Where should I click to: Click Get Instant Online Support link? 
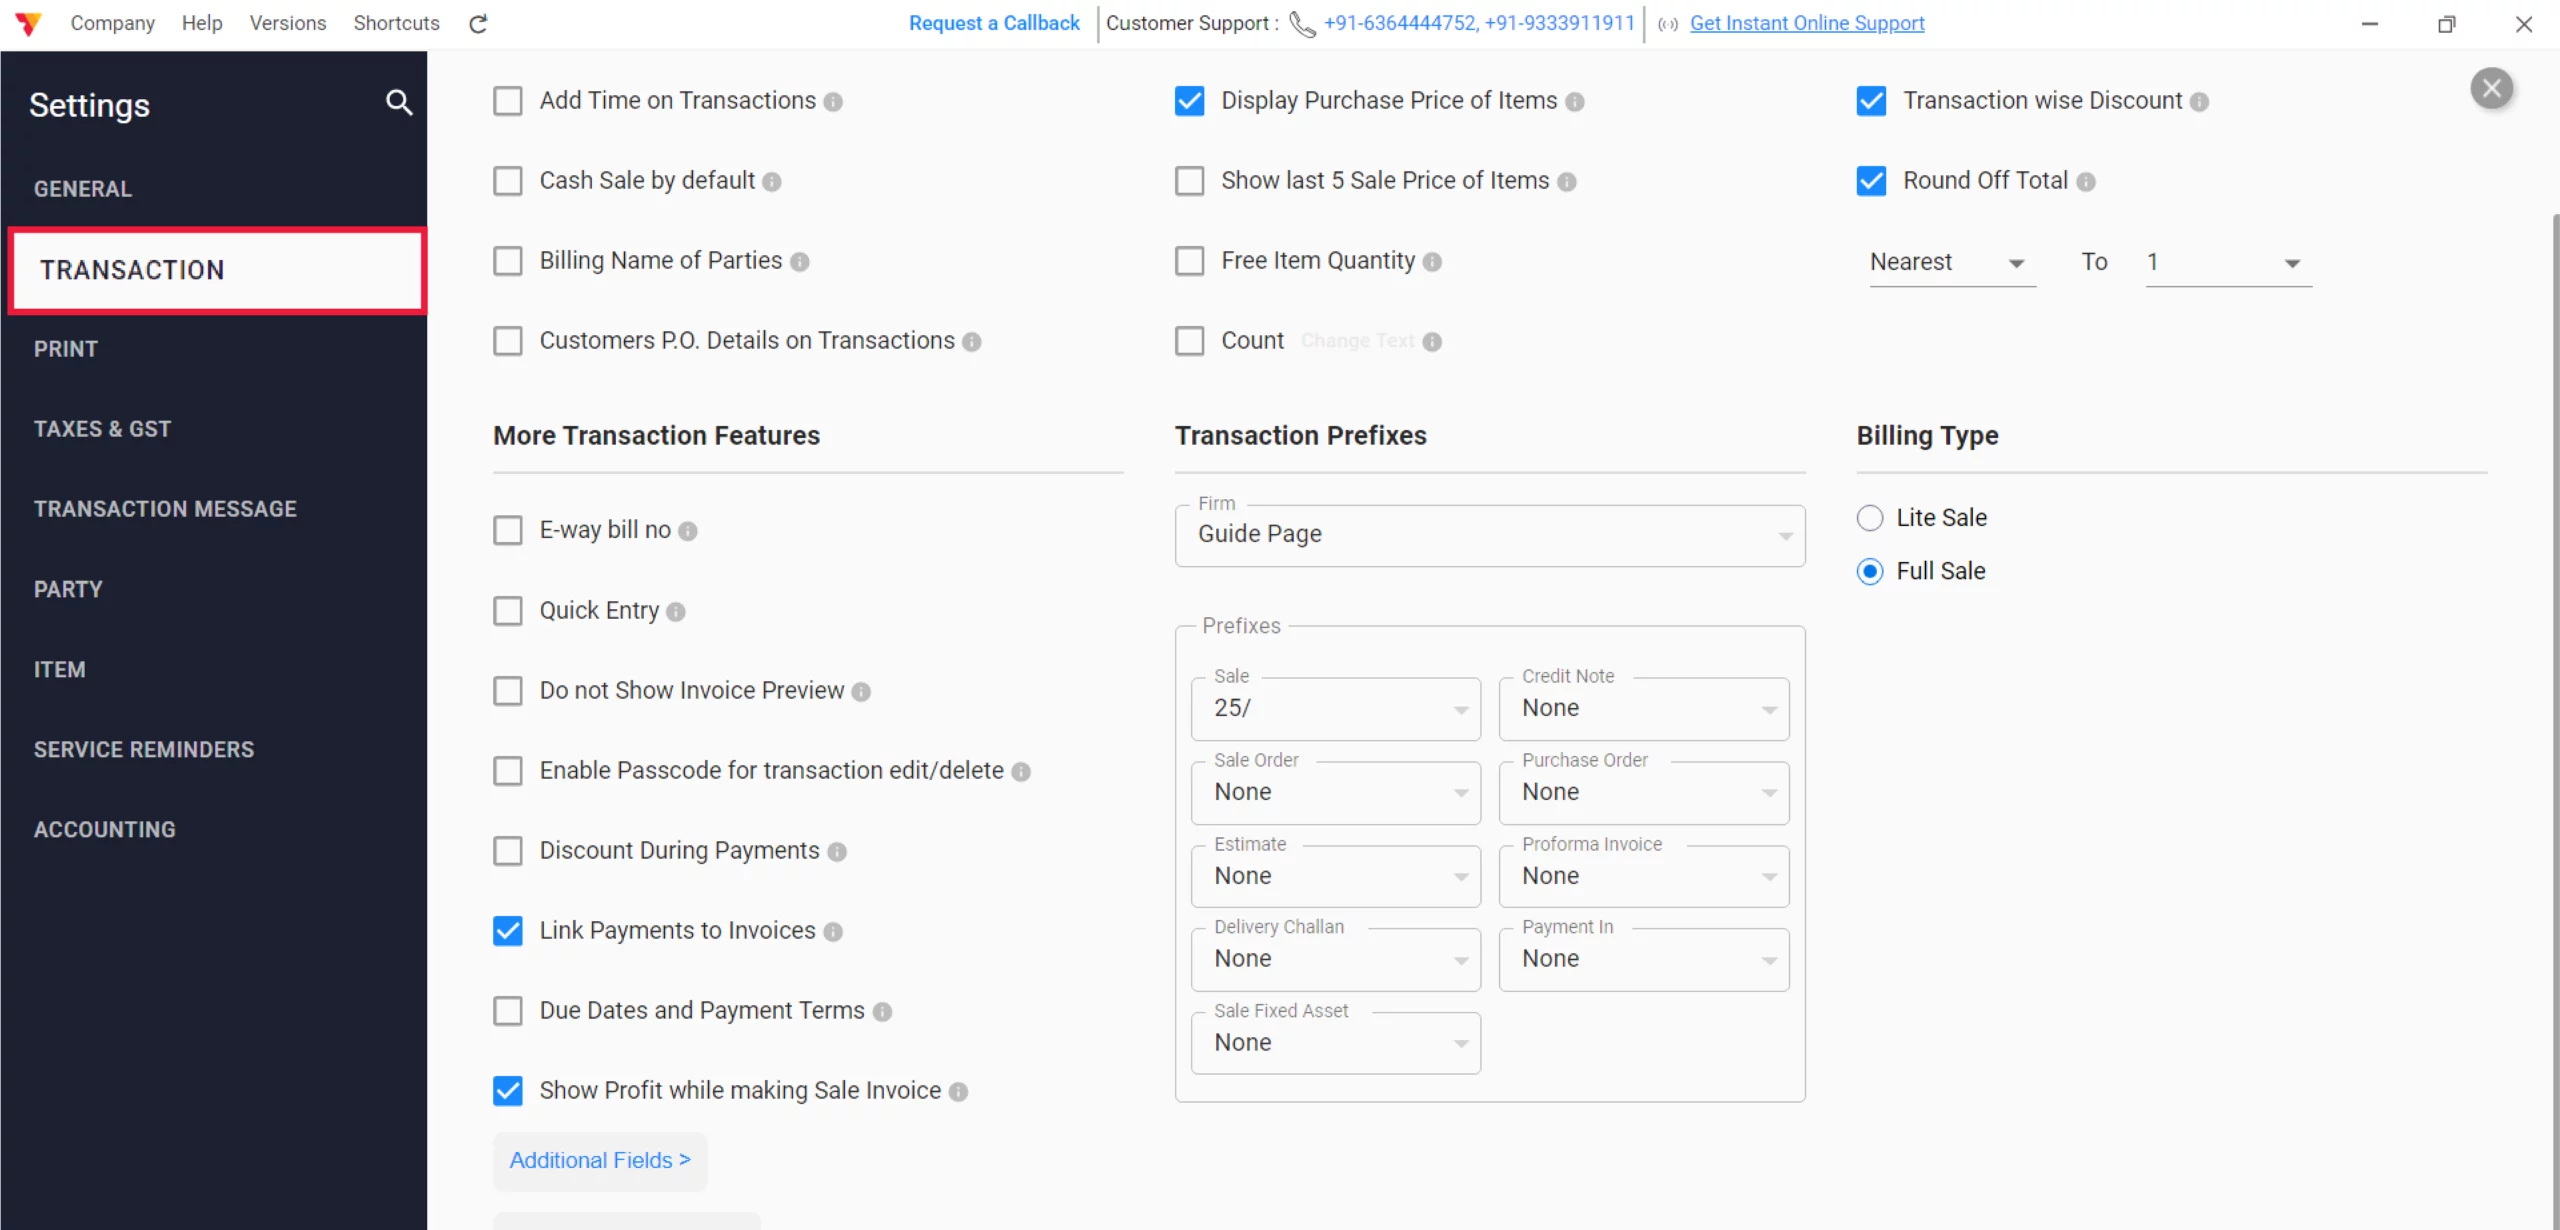(x=1807, y=23)
